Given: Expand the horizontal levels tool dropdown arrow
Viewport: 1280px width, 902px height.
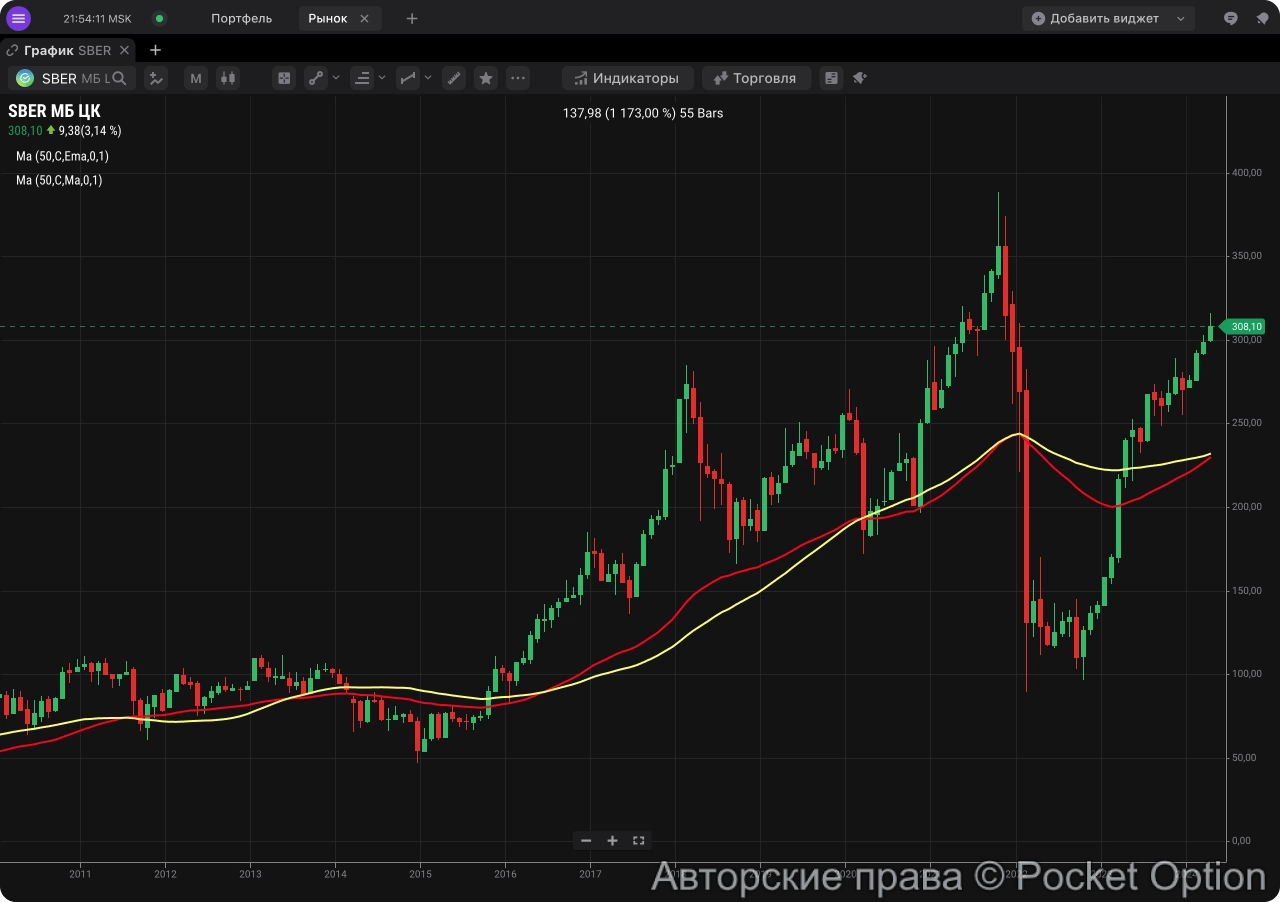Looking at the screenshot, I should (x=382, y=78).
